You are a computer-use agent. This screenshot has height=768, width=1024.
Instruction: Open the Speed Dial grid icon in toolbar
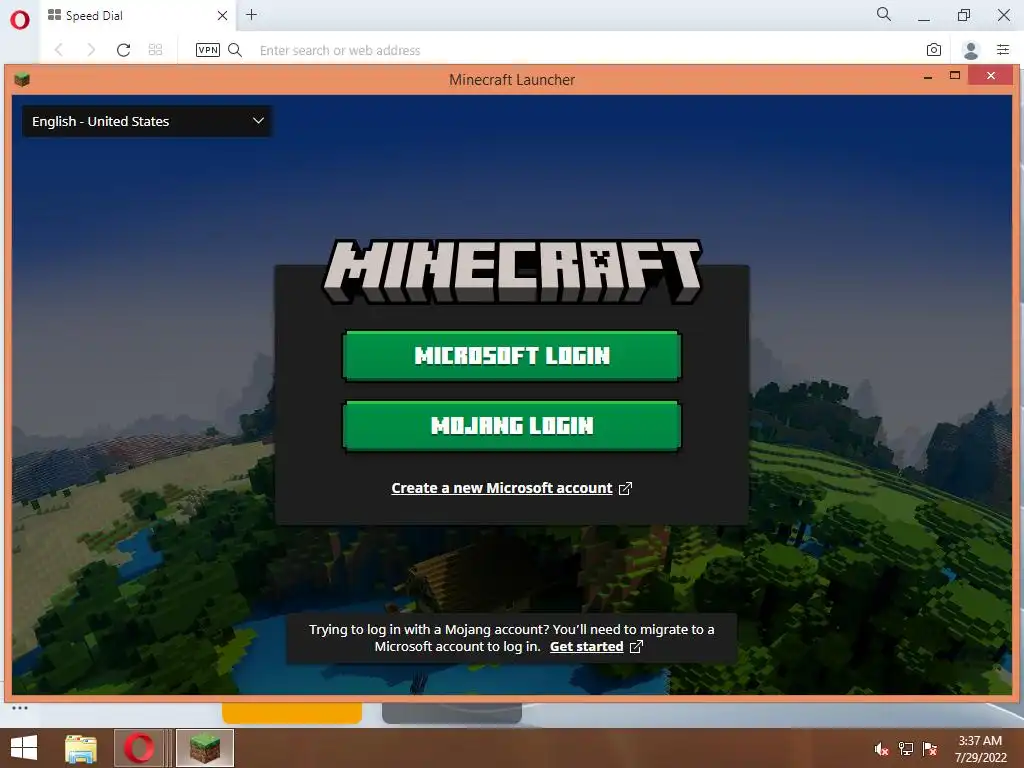(x=155, y=50)
